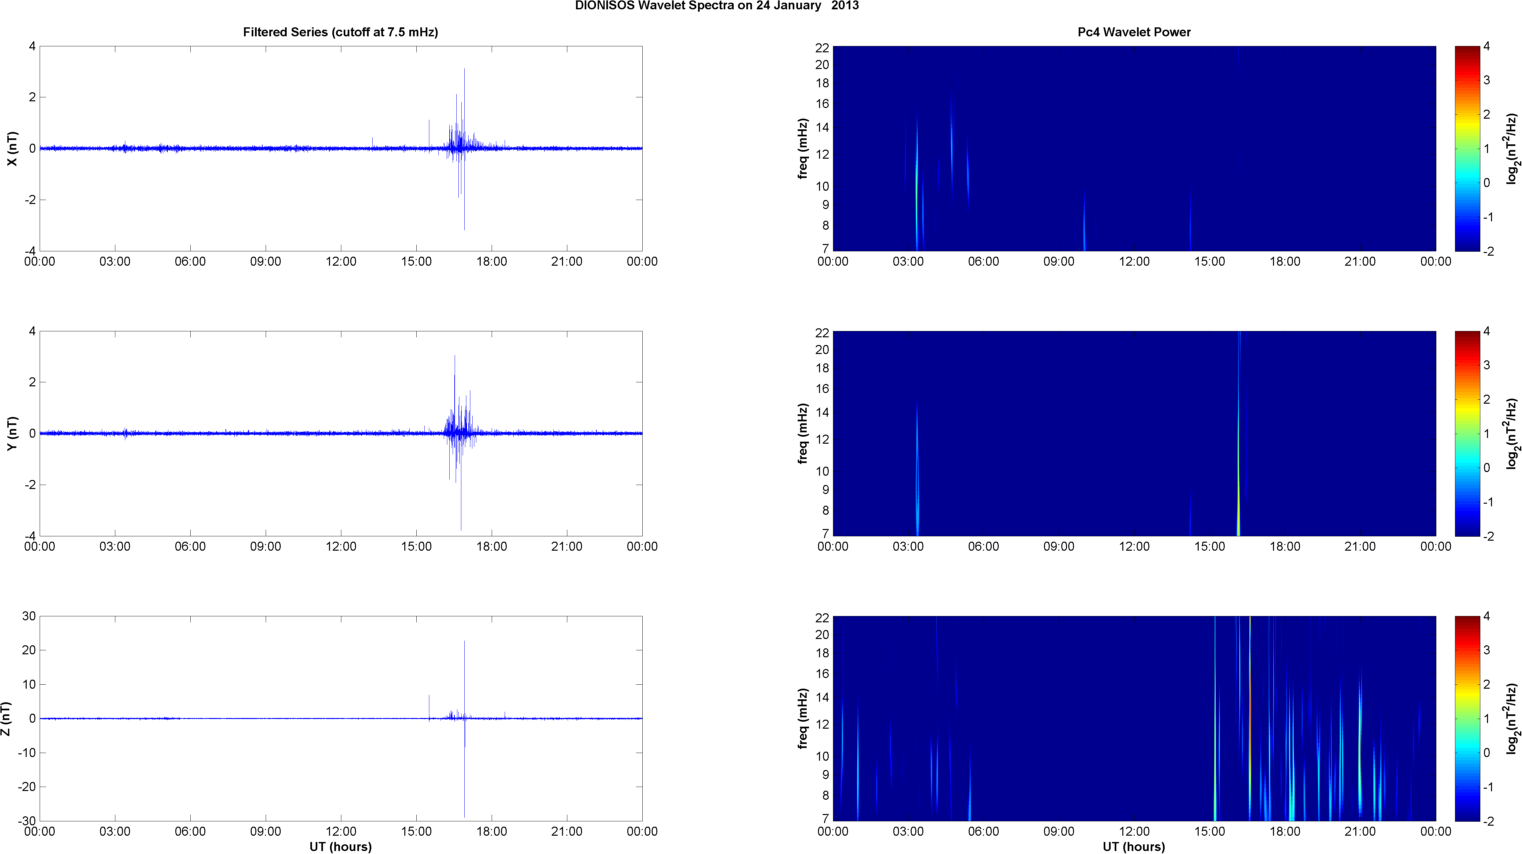The height and width of the screenshot is (854, 1522).
Task: Click the 'Z (nT)' axis label
Action: click(x=7, y=719)
